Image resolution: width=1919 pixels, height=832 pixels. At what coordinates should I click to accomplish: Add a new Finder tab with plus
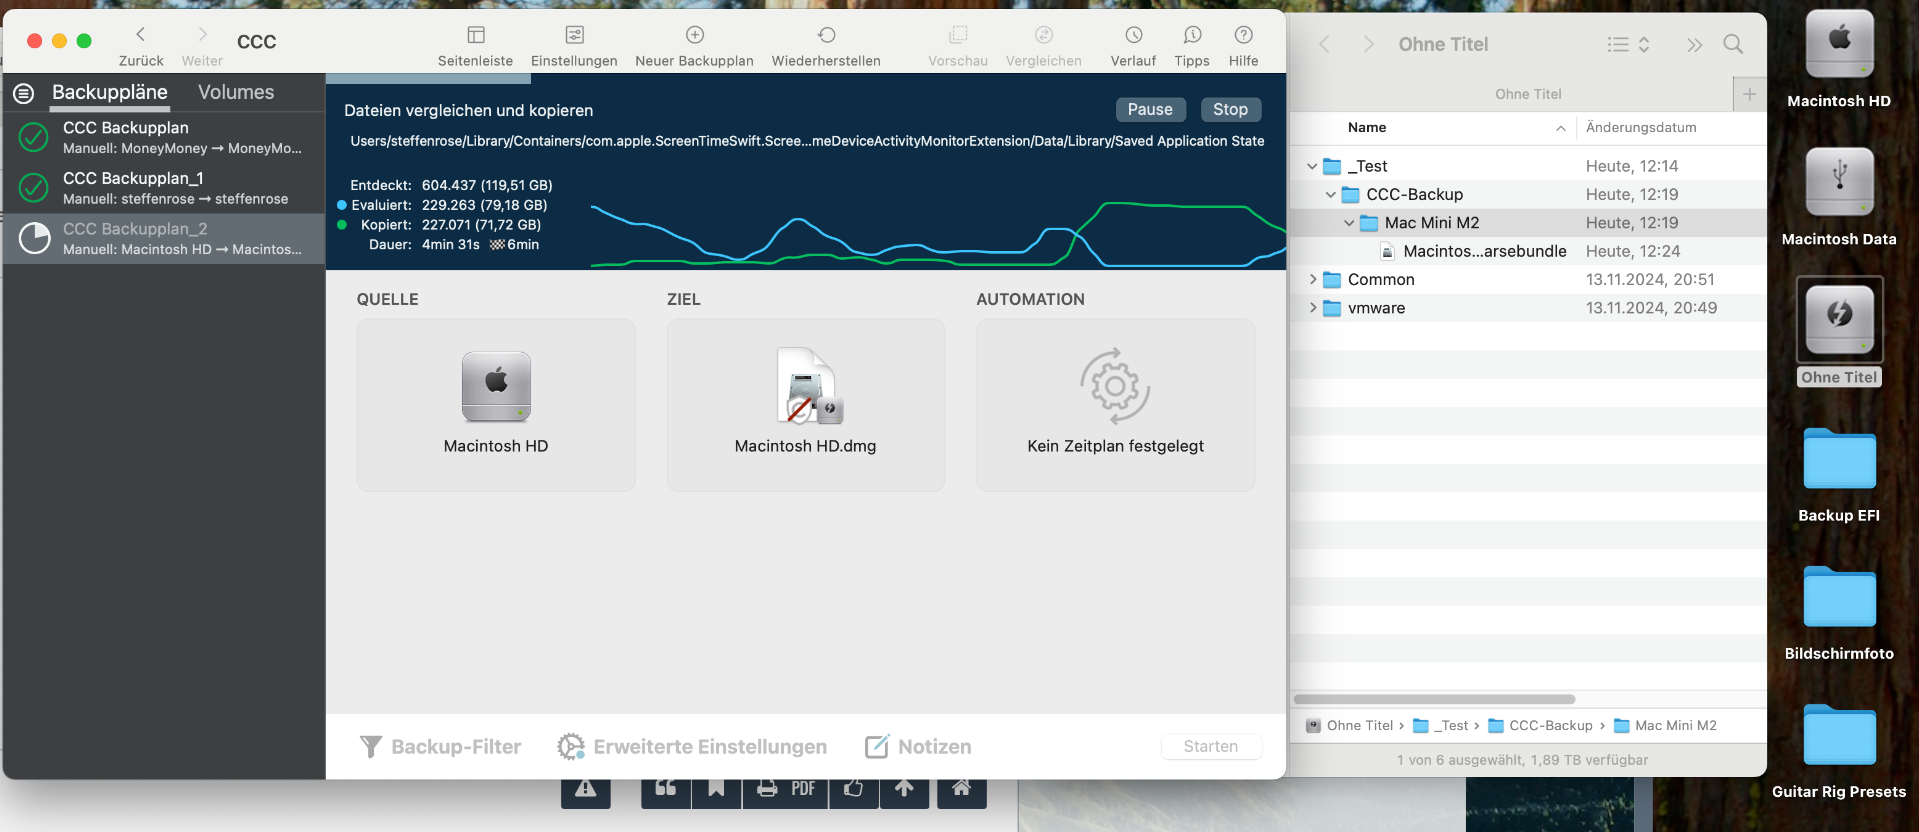point(1749,94)
